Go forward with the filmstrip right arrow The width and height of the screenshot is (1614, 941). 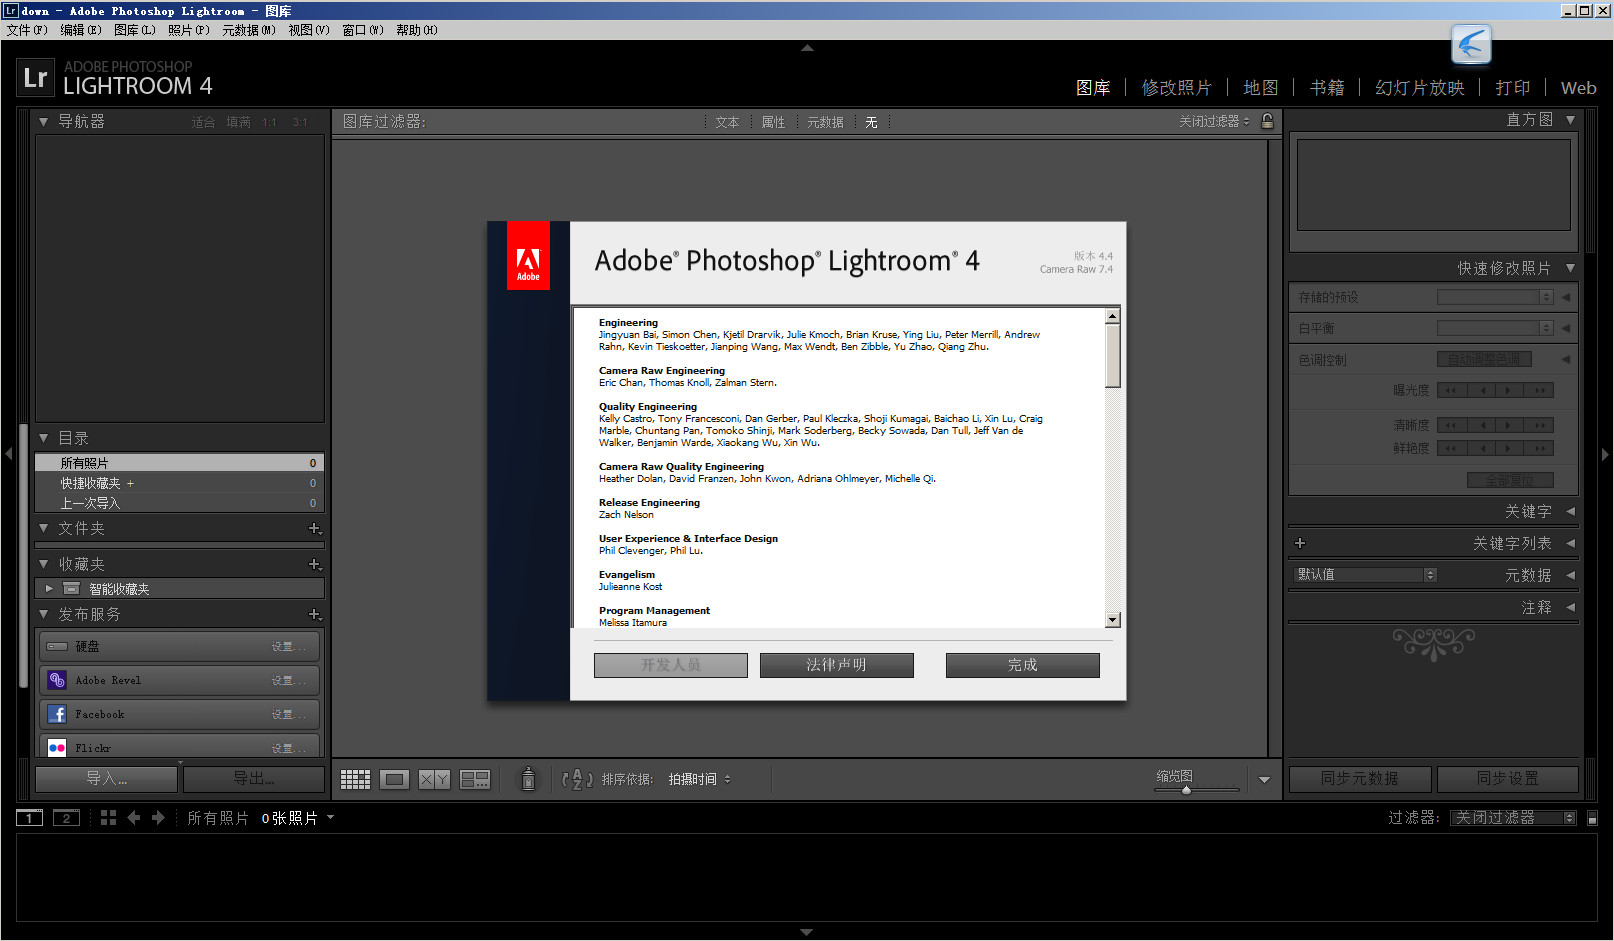click(158, 818)
